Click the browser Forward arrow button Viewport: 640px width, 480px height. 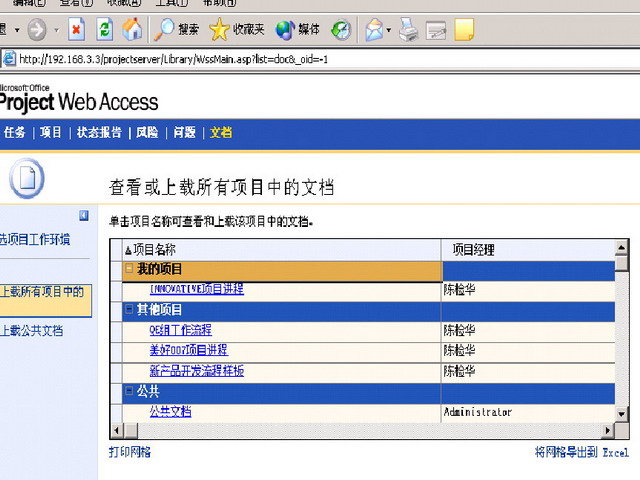click(37, 30)
